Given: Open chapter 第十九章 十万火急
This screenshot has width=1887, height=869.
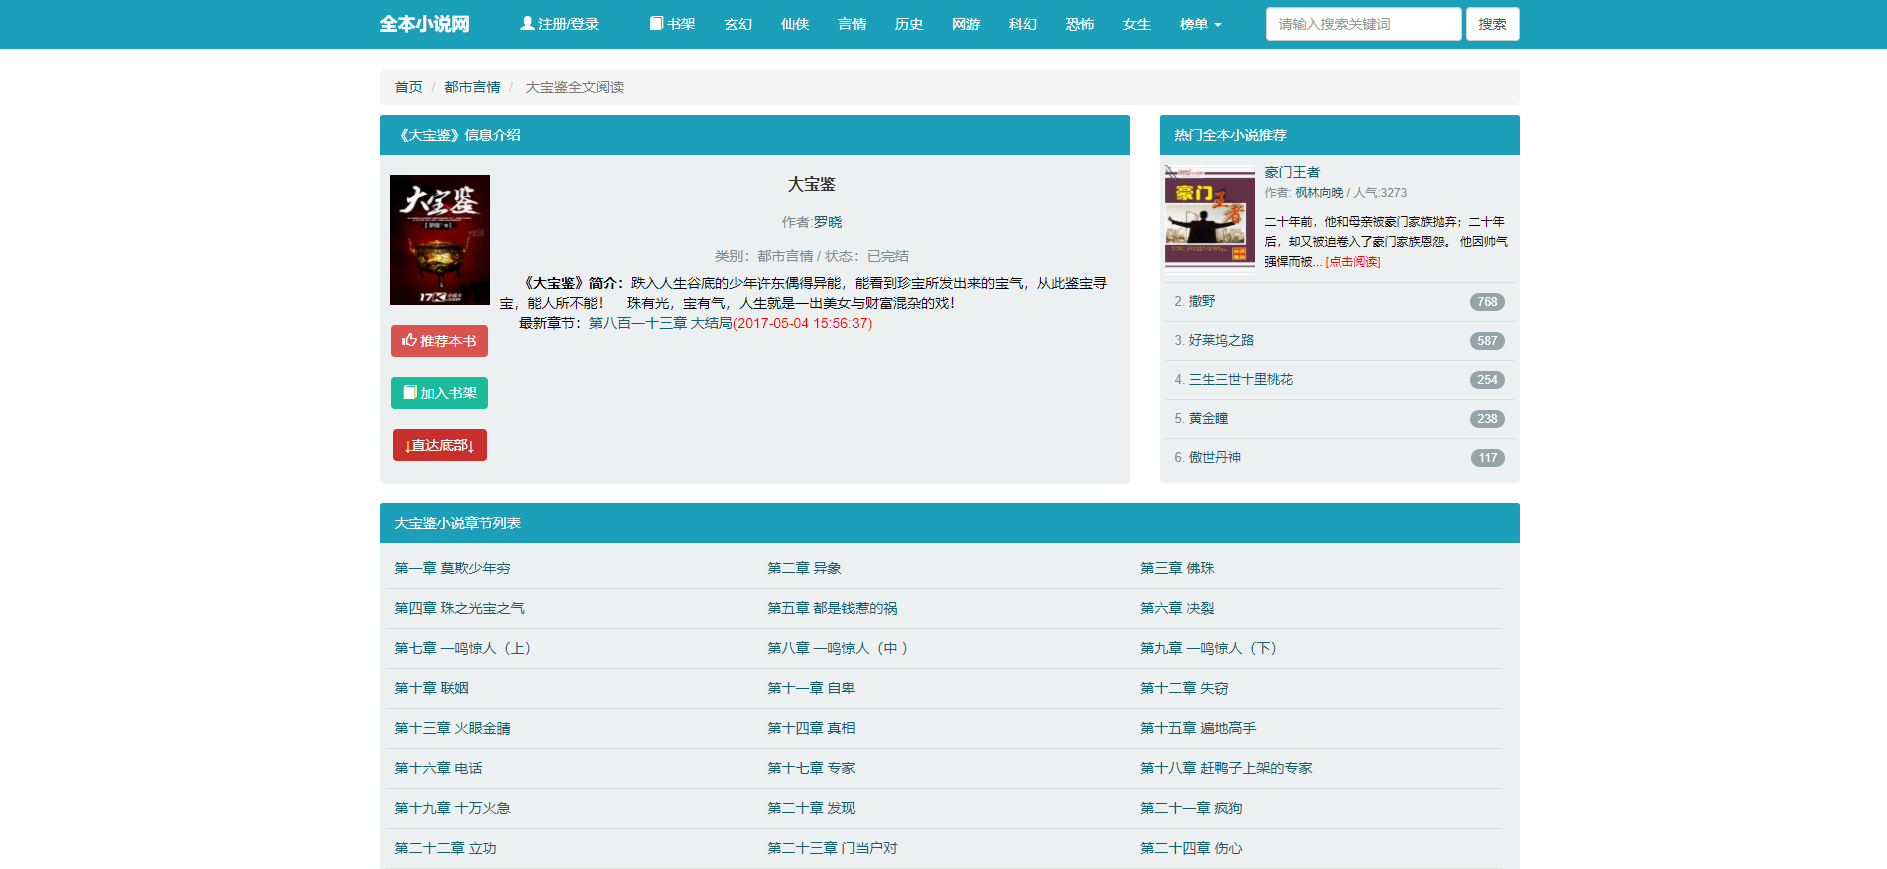Looking at the screenshot, I should pos(452,808).
